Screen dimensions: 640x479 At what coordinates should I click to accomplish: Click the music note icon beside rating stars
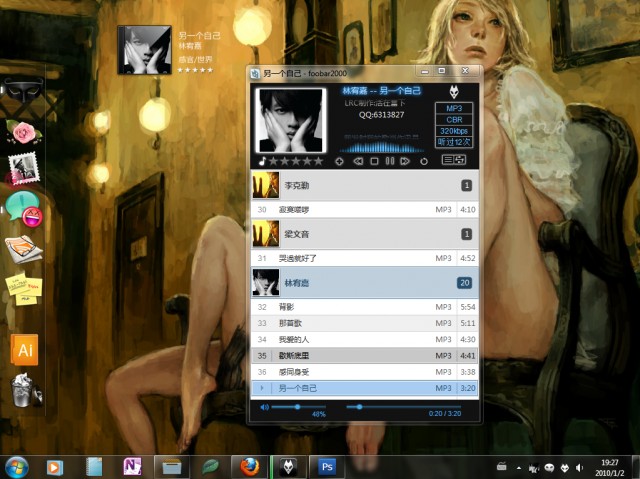(x=262, y=161)
